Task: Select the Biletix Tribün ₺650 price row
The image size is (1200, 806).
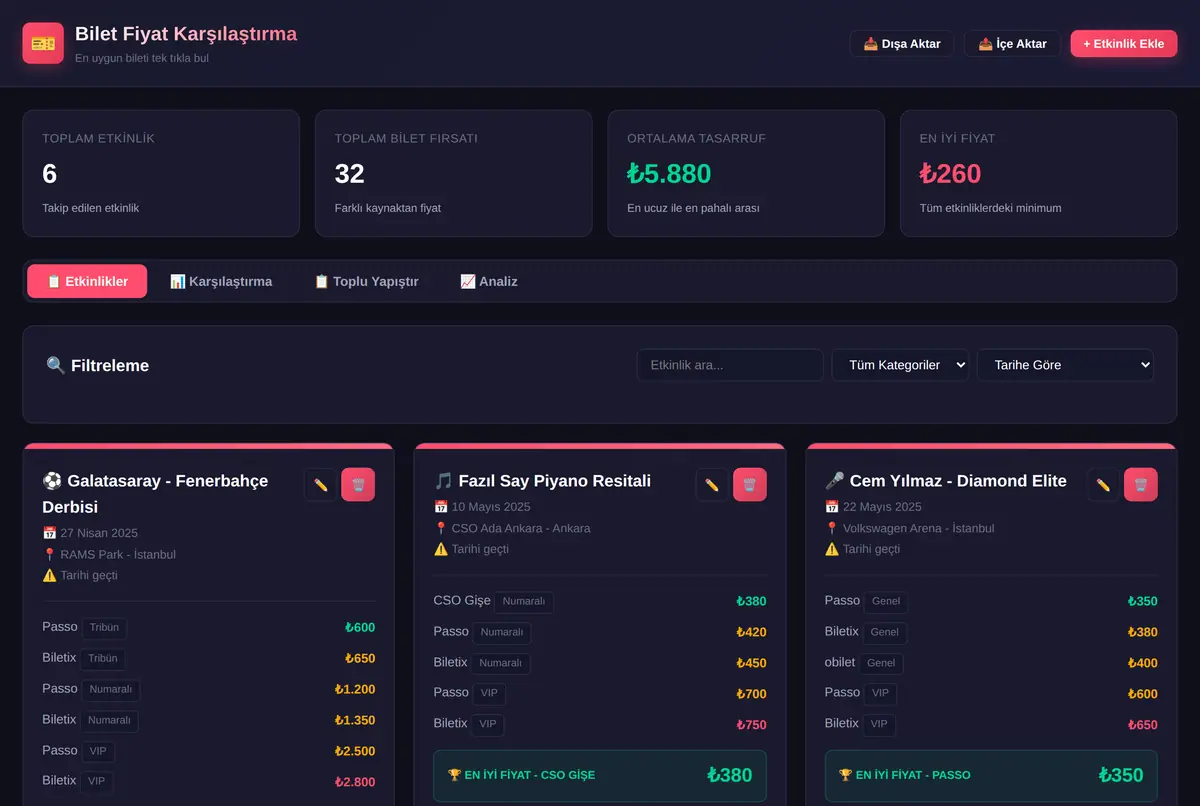Action: pyautogui.click(x=209, y=658)
